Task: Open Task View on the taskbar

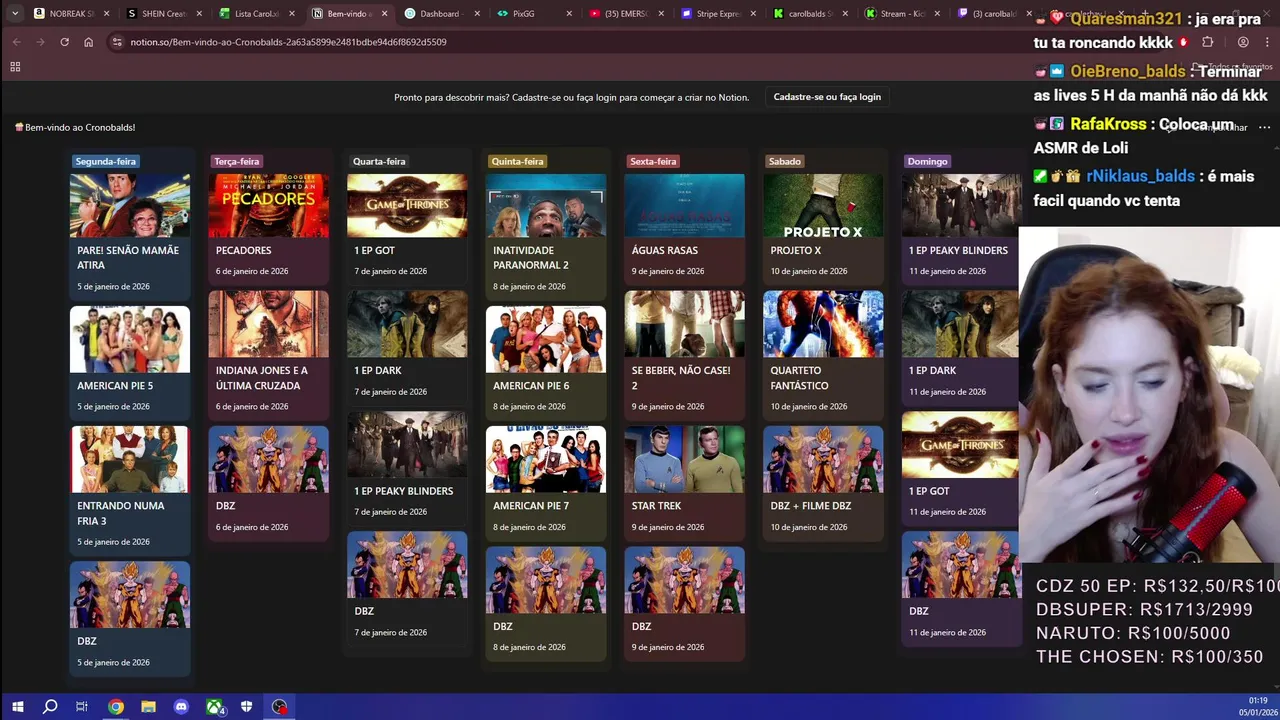Action: click(82, 707)
